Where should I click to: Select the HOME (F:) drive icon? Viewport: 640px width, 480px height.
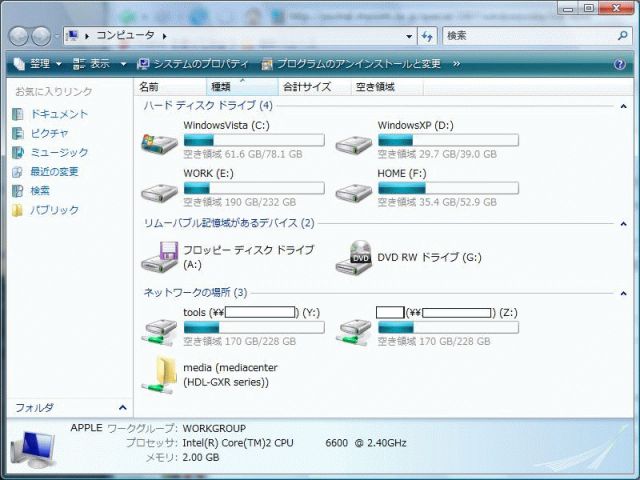click(353, 192)
